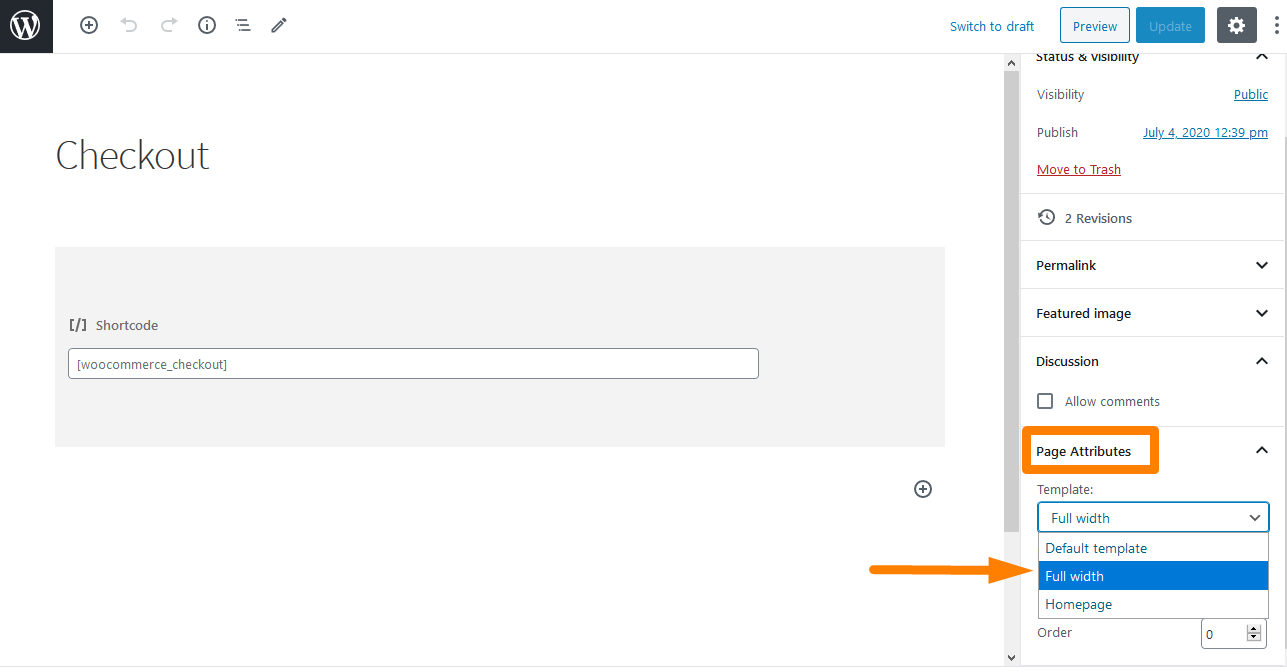
Task: Click the shortcode text input field
Action: (x=413, y=364)
